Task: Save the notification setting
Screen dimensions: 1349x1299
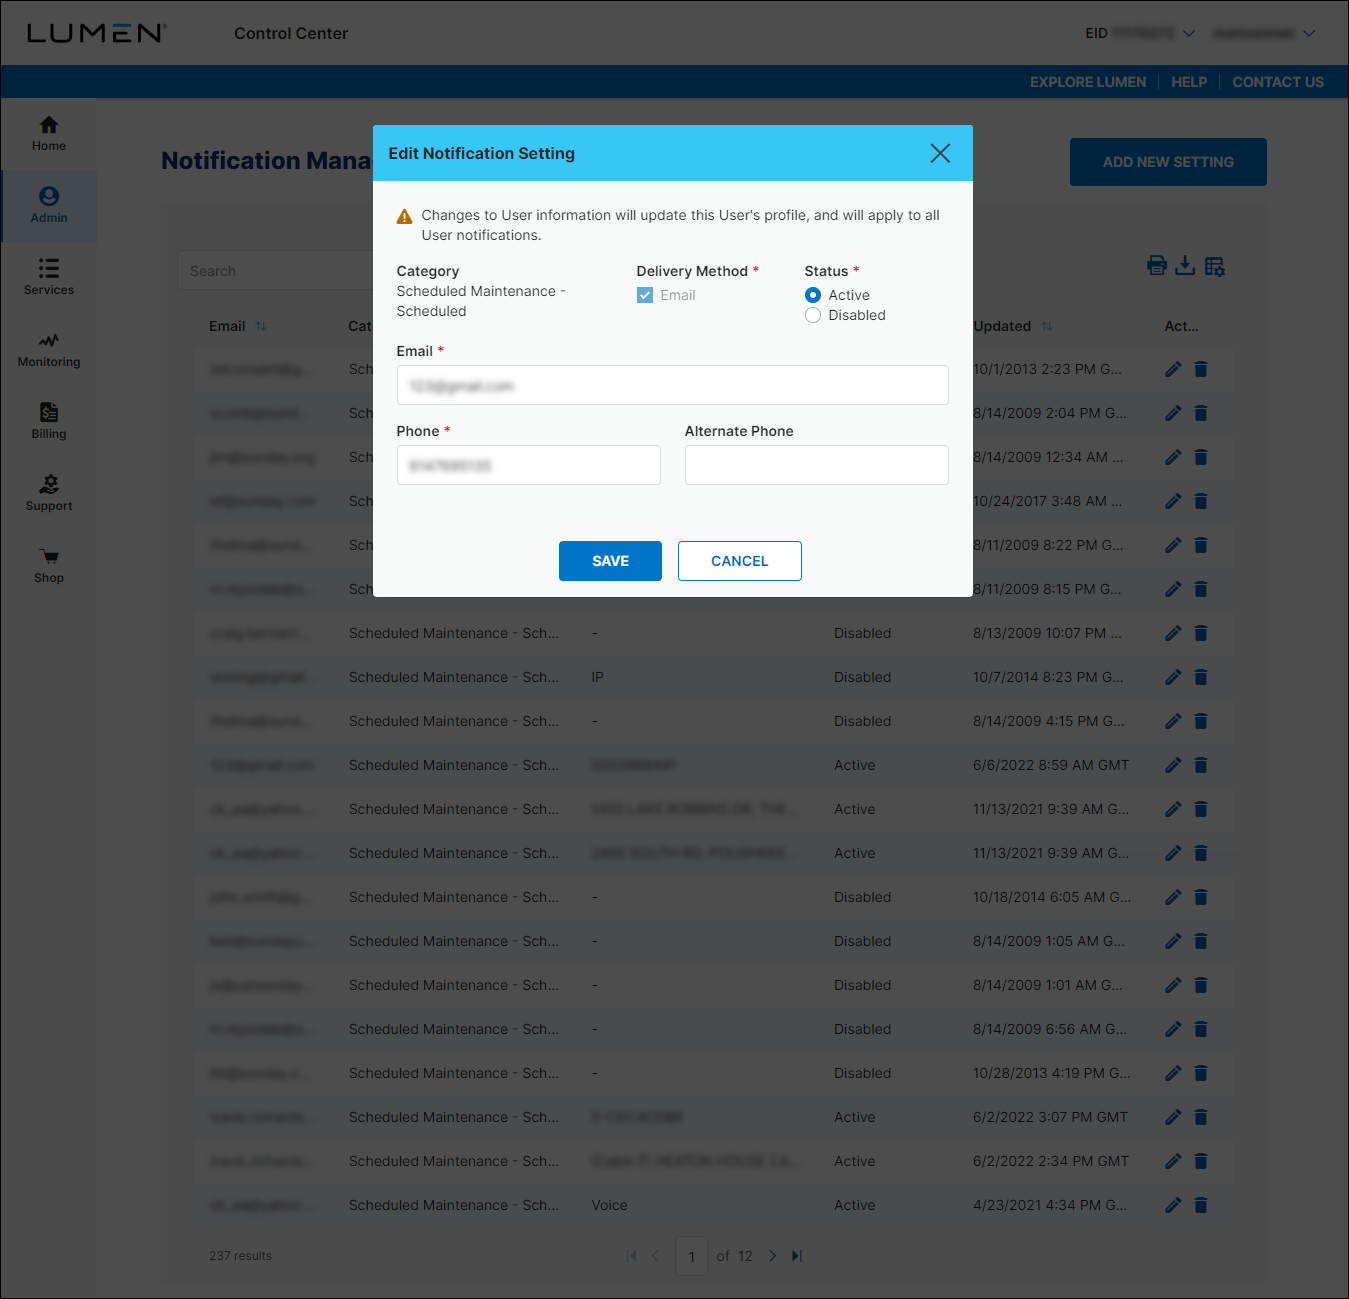Action: pos(610,561)
